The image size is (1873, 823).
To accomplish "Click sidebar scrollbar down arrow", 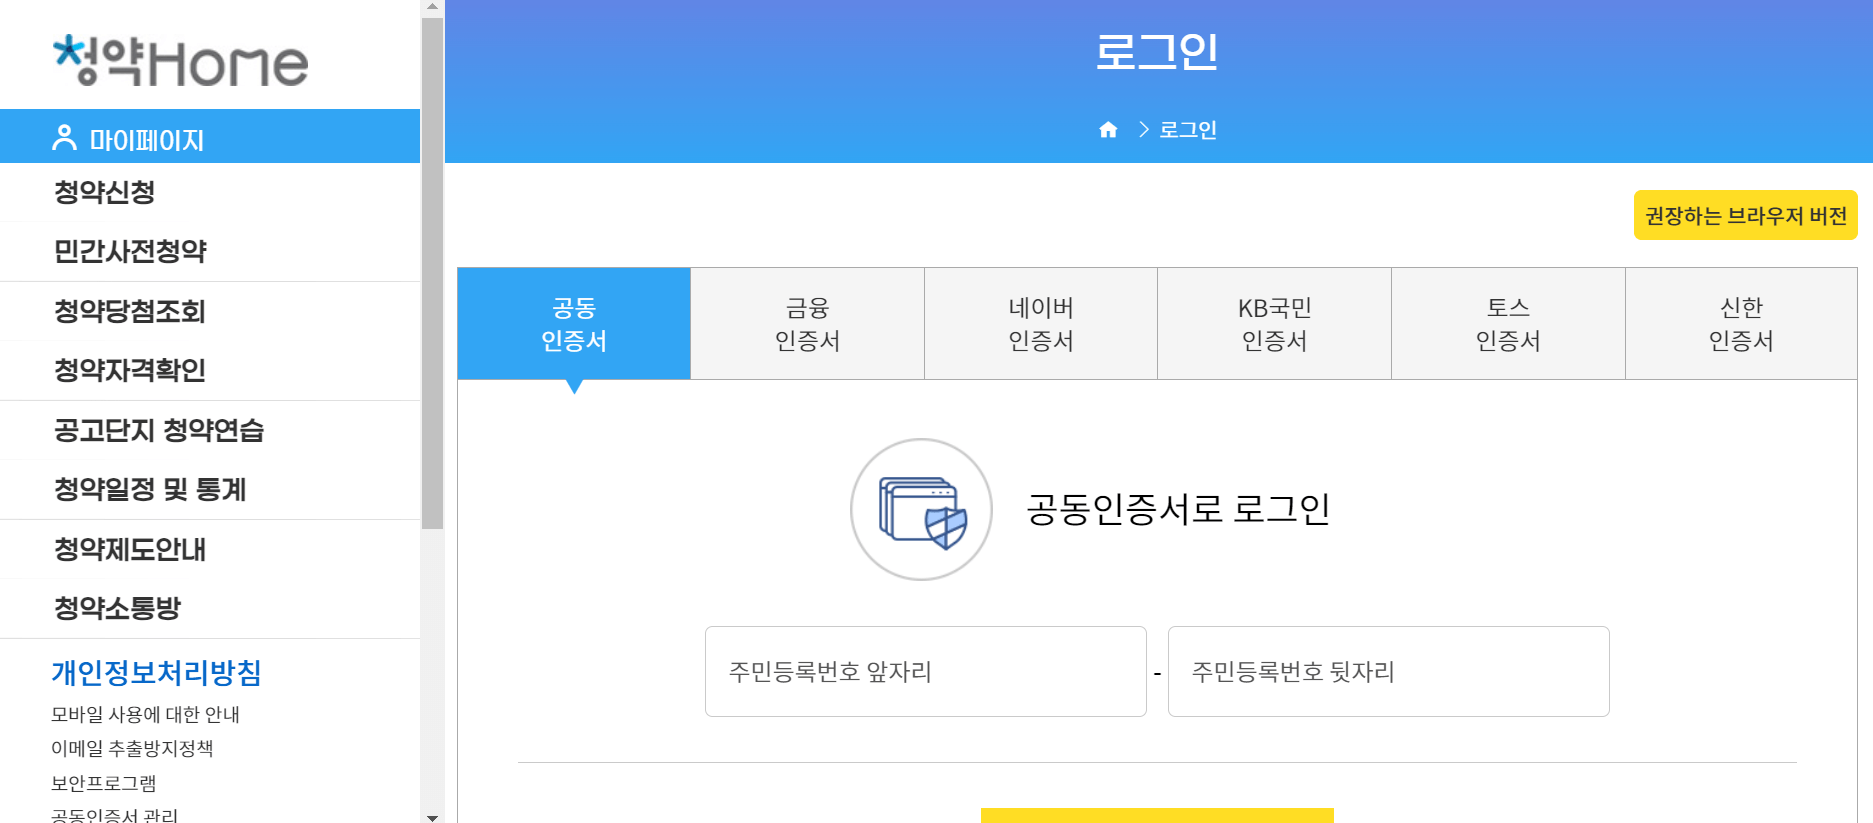I will click(432, 816).
